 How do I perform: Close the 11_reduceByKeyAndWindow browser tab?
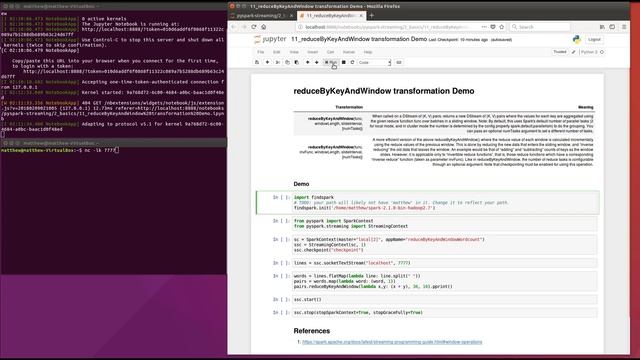pos(361,16)
